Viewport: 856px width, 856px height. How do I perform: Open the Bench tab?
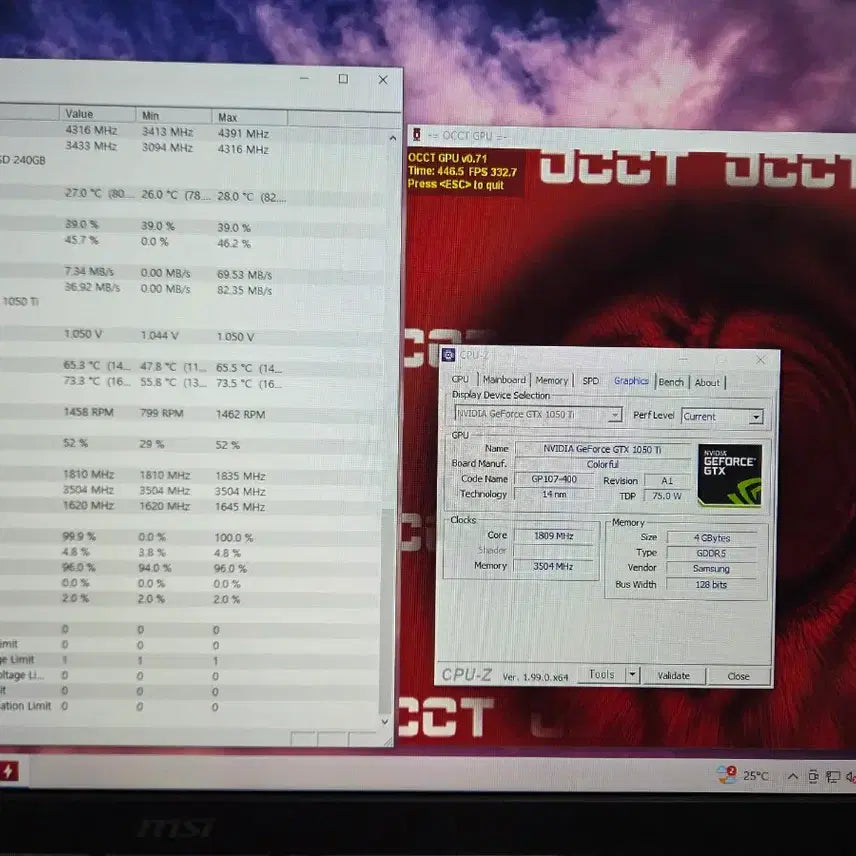[x=671, y=382]
